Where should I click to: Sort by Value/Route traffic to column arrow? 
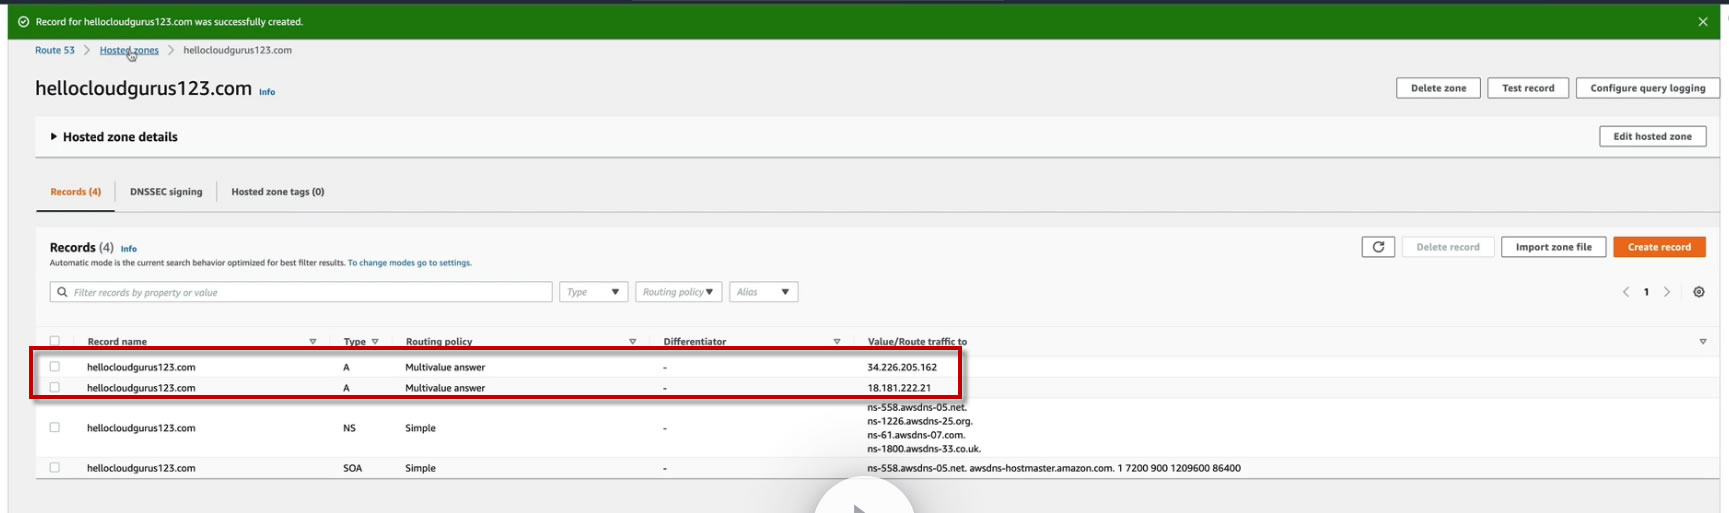tap(1703, 342)
